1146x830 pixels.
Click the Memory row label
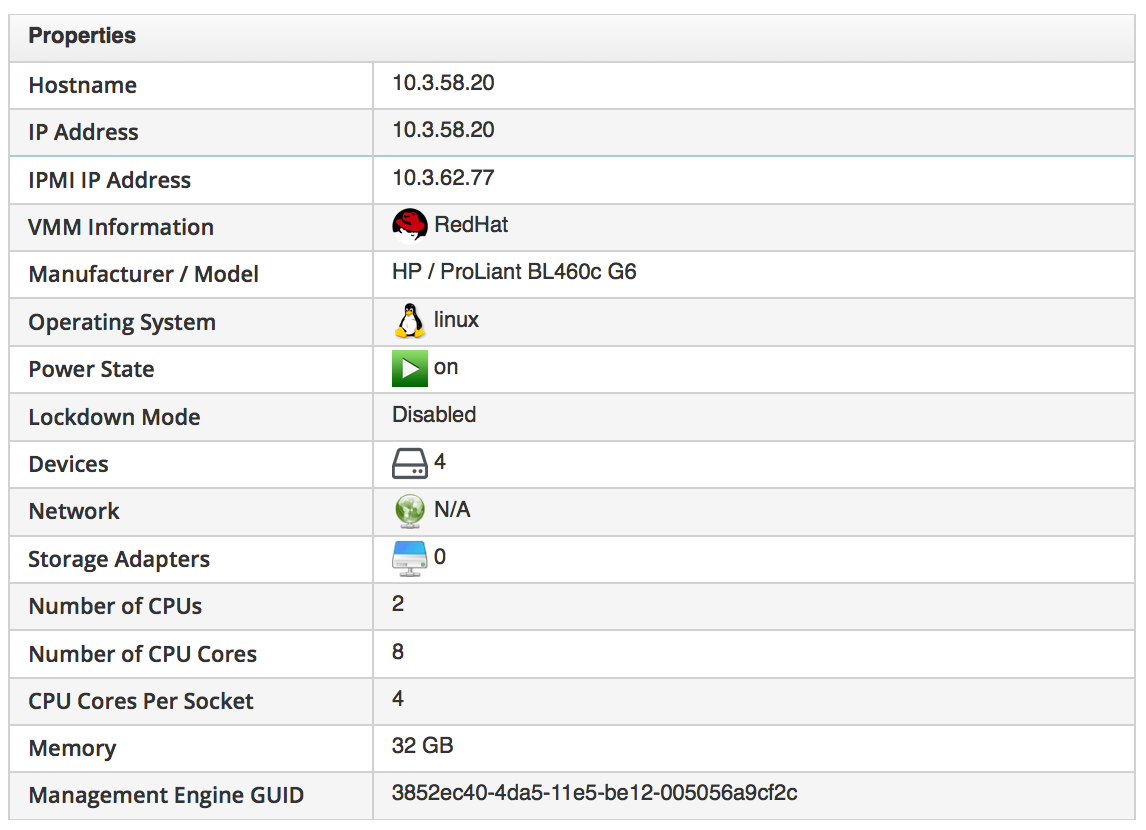[72, 749]
